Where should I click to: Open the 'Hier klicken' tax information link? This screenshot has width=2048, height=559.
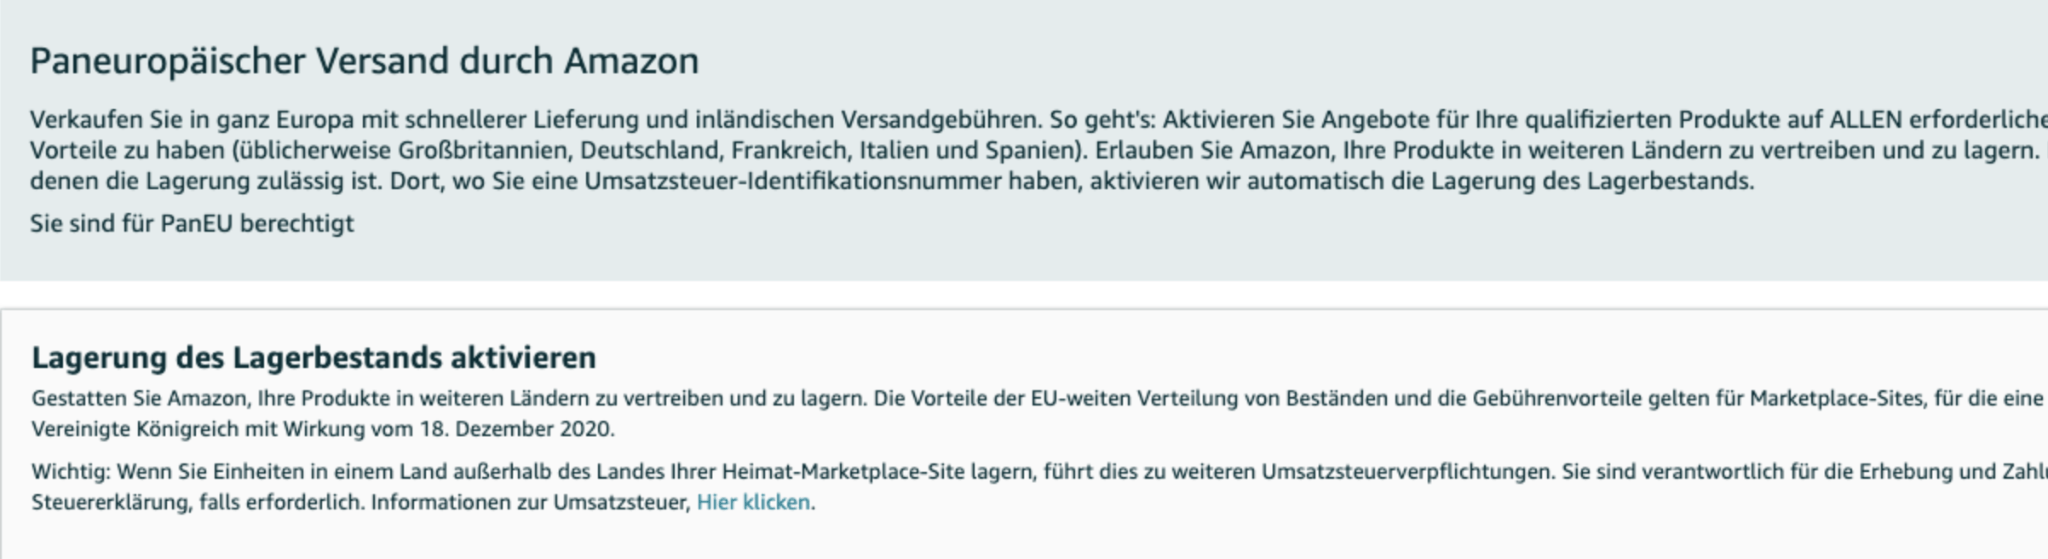coord(753,502)
